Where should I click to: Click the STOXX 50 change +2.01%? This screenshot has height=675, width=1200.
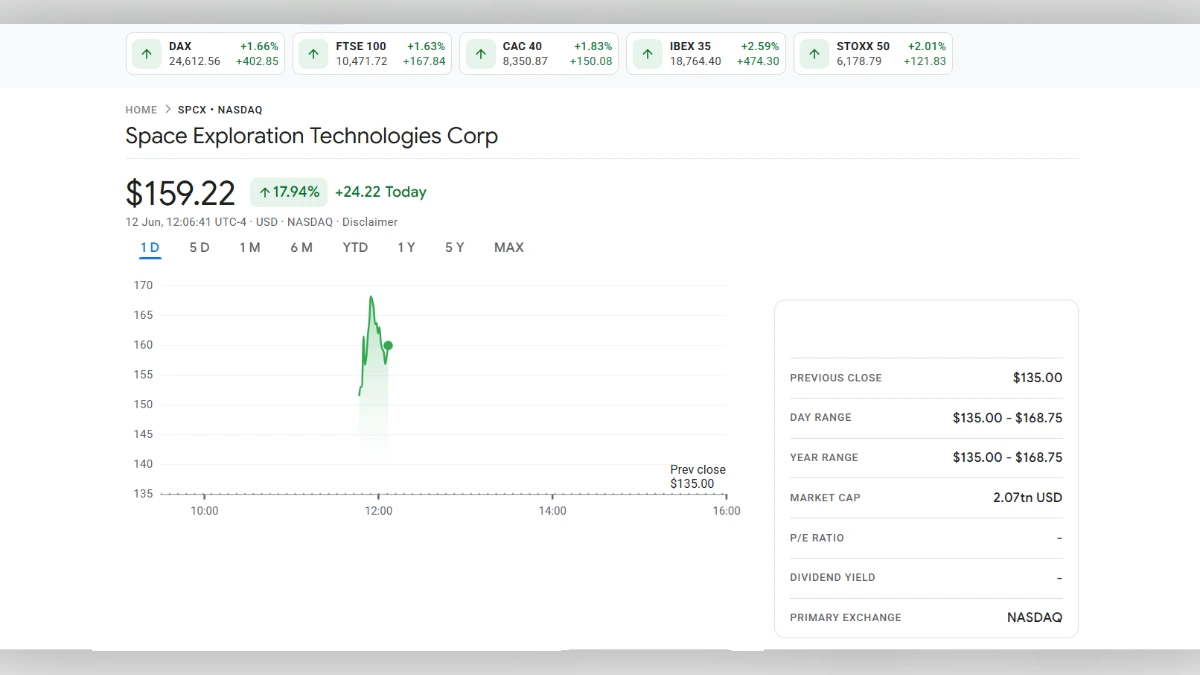click(927, 47)
